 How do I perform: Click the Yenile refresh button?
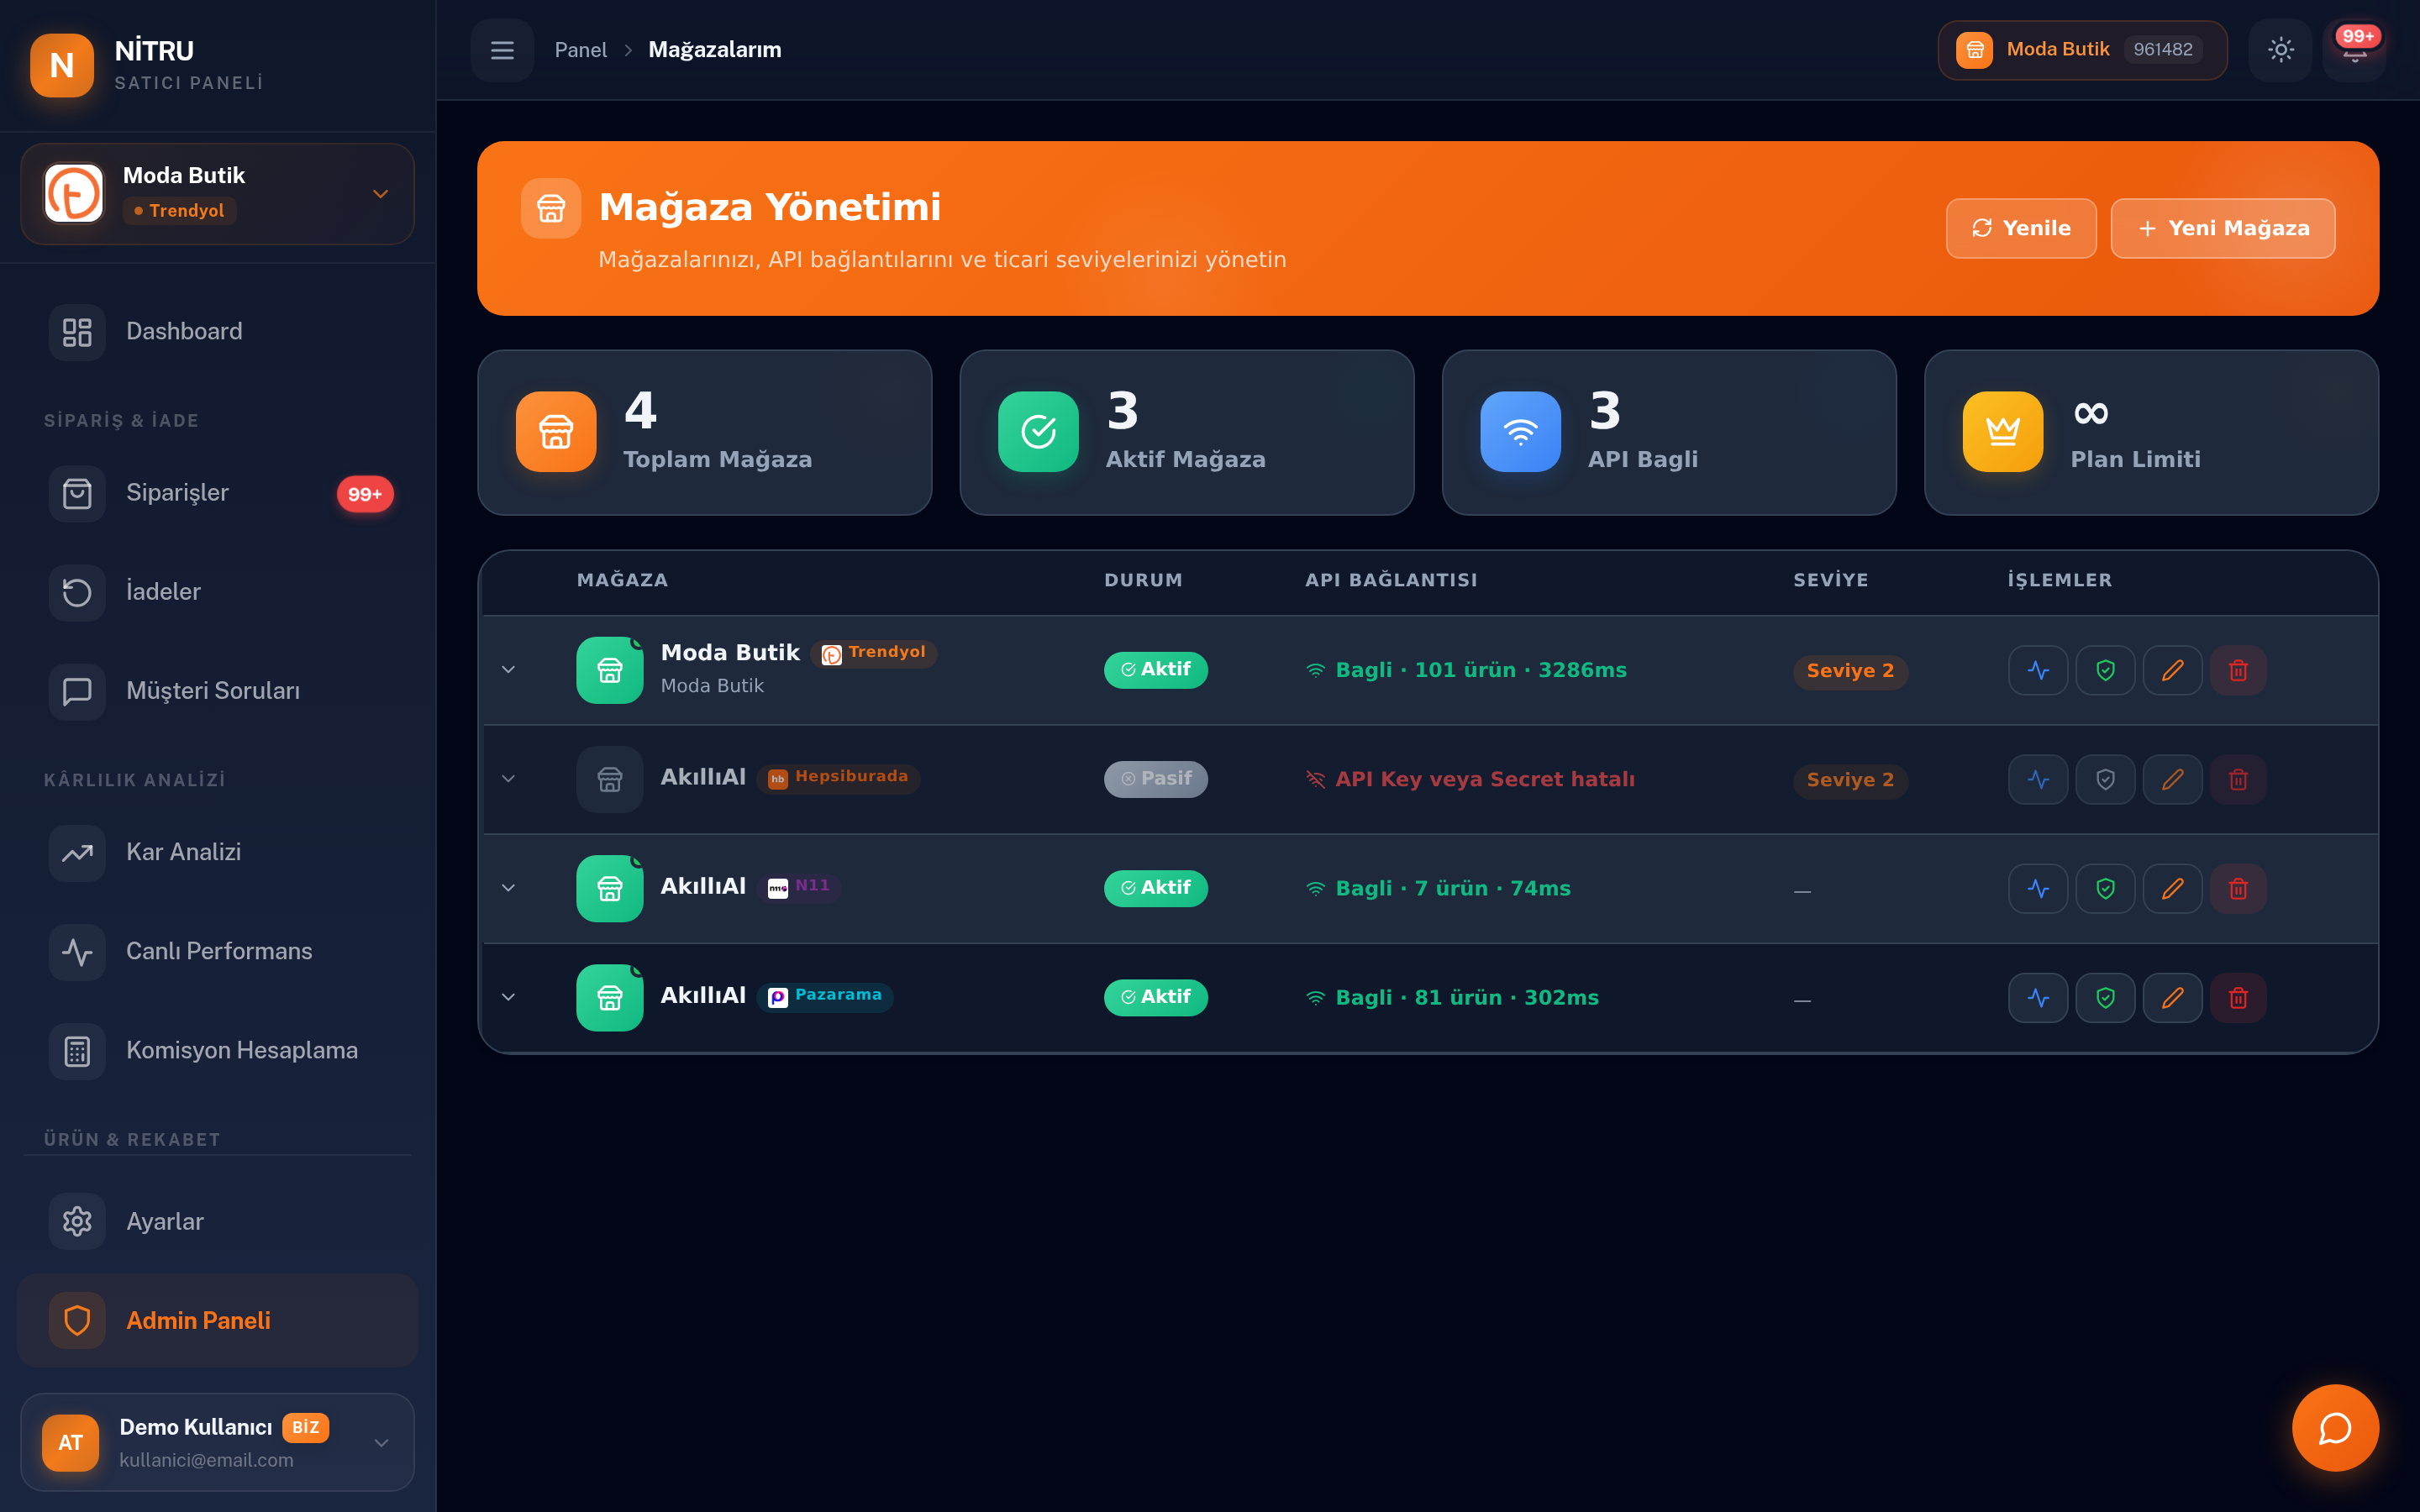pyautogui.click(x=2021, y=228)
